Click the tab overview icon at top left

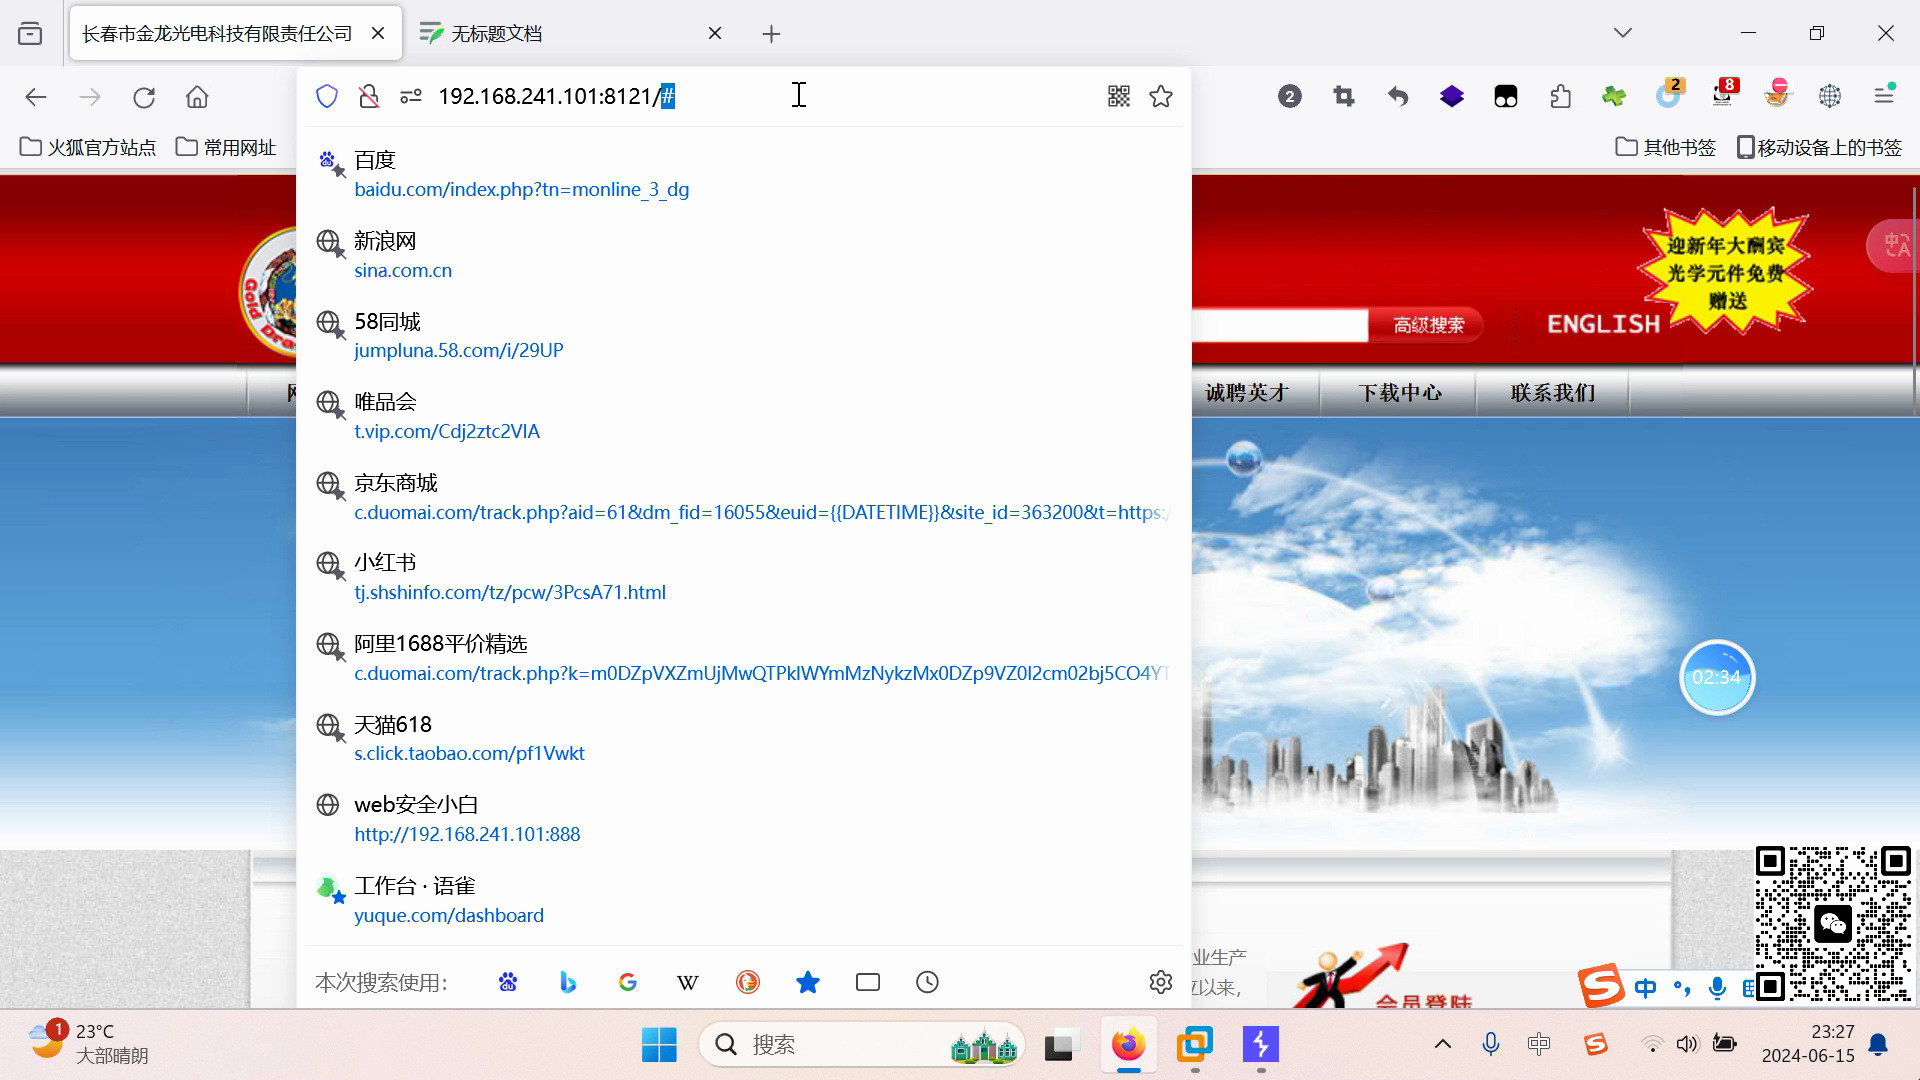click(30, 33)
